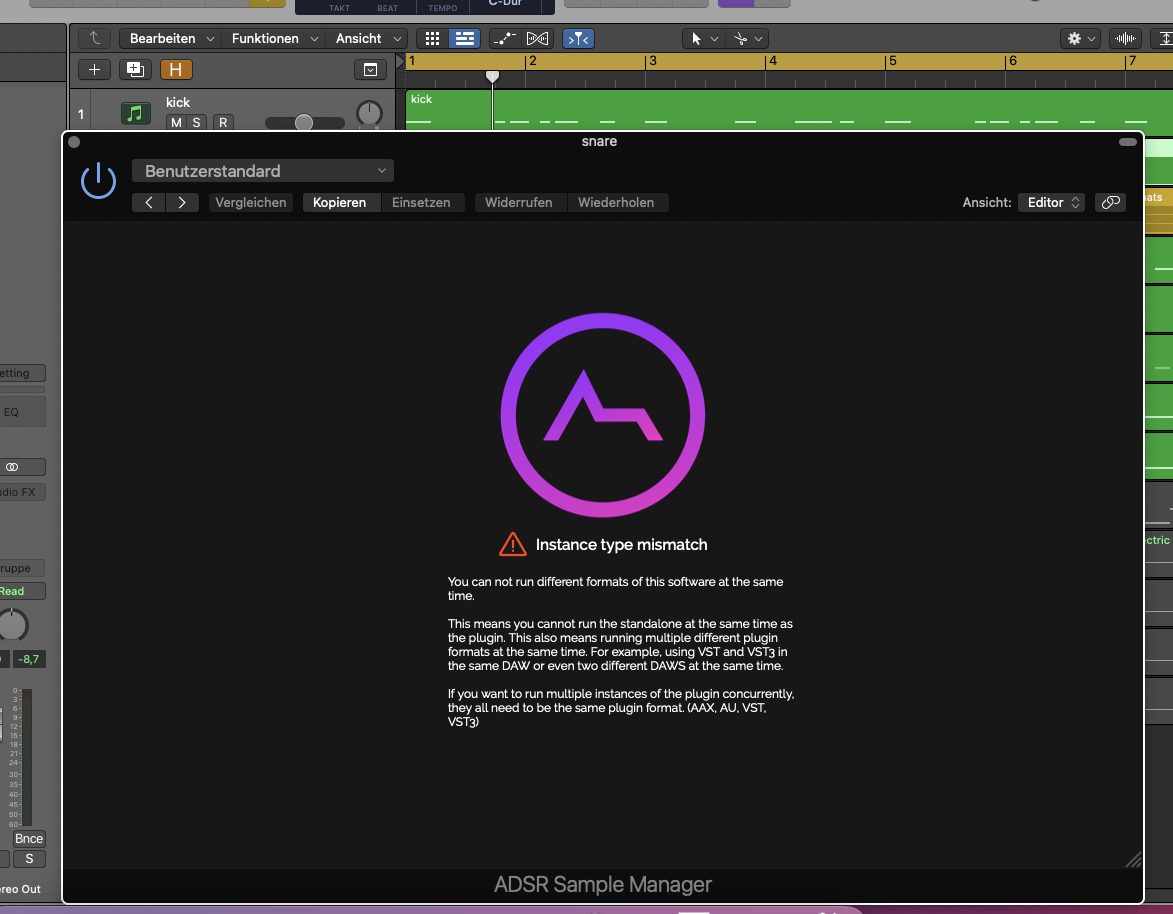Open the pointer tool menu
The height and width of the screenshot is (914, 1173).
[x=704, y=38]
